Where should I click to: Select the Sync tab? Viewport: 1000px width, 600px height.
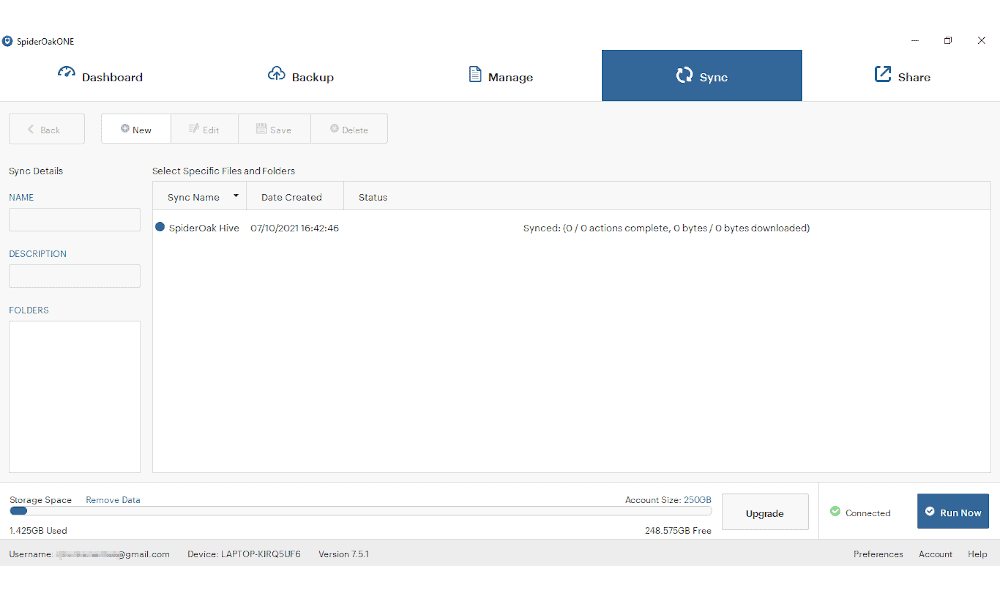pos(702,76)
